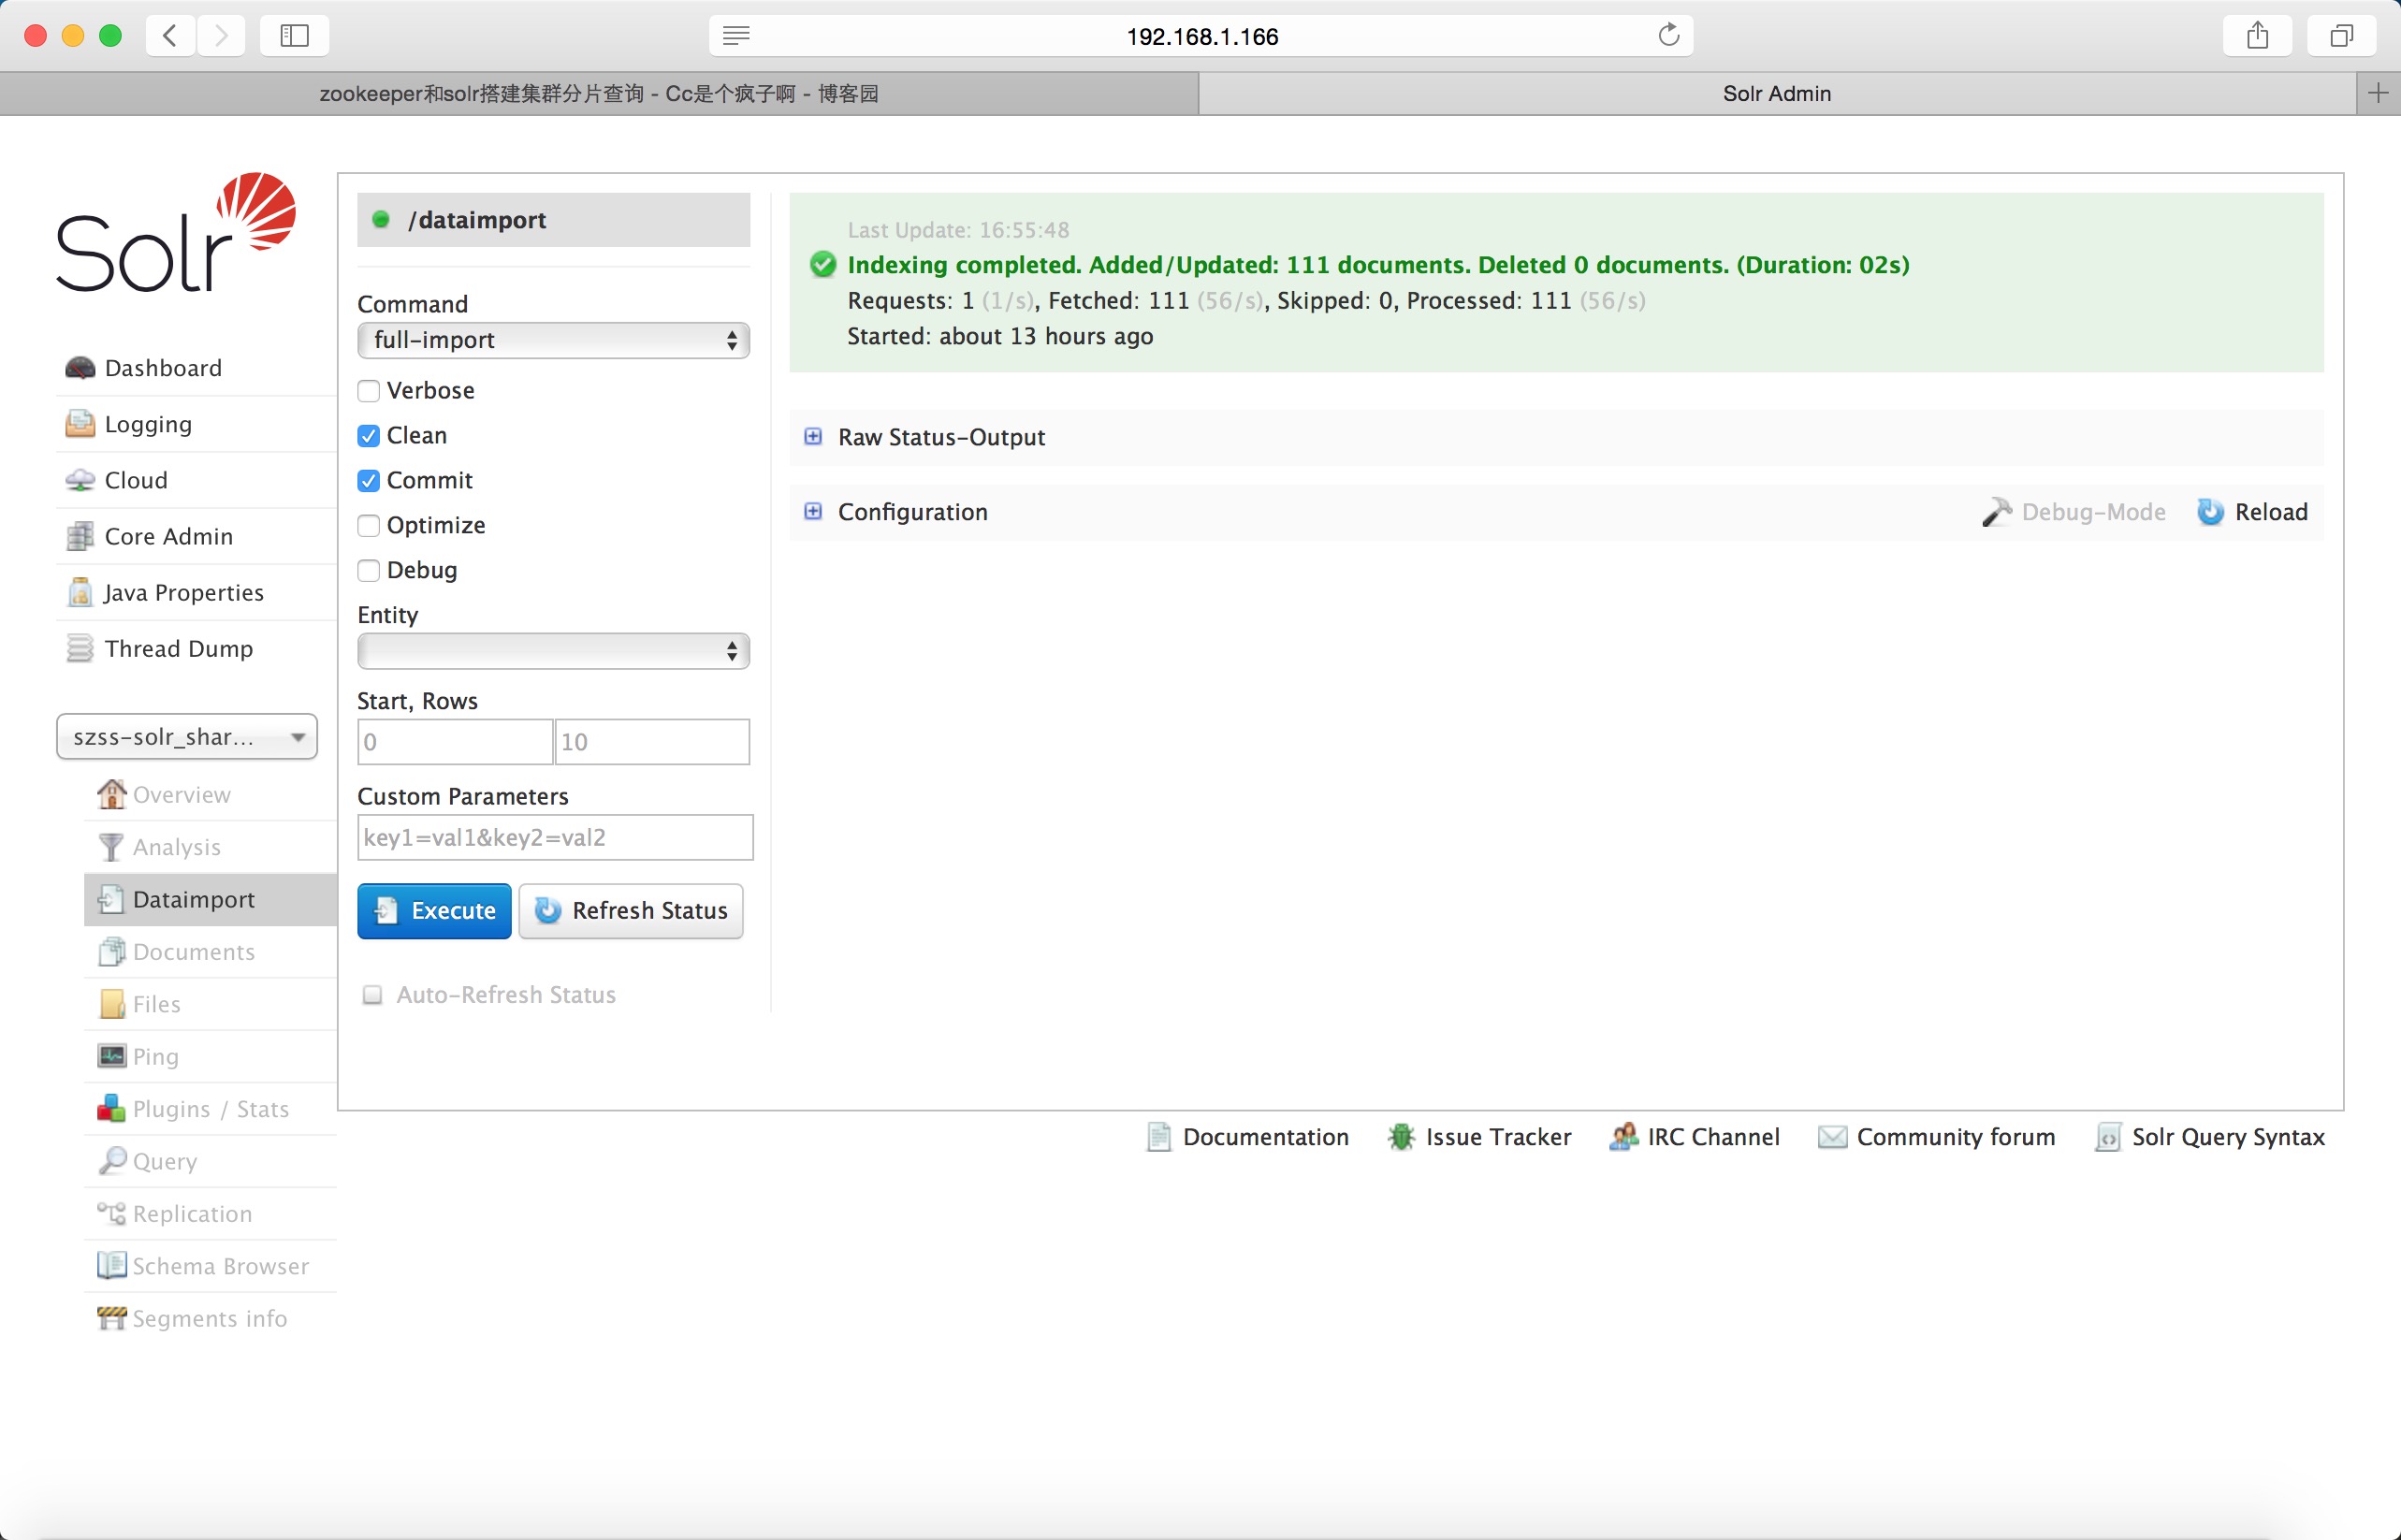Image resolution: width=2401 pixels, height=1540 pixels.
Task: Click the 'Last Update: 16:55:48' text
Action: pos(958,230)
